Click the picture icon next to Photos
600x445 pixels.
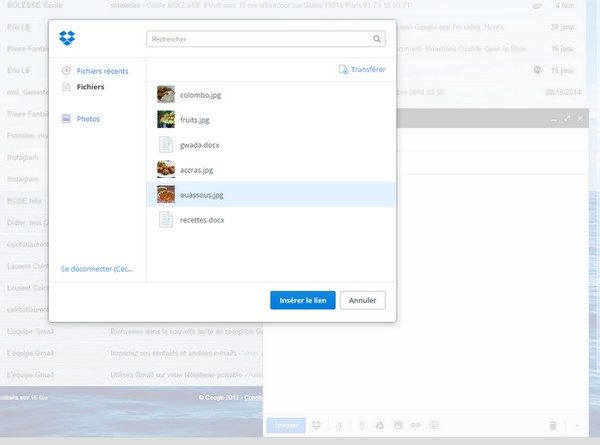click(x=66, y=119)
